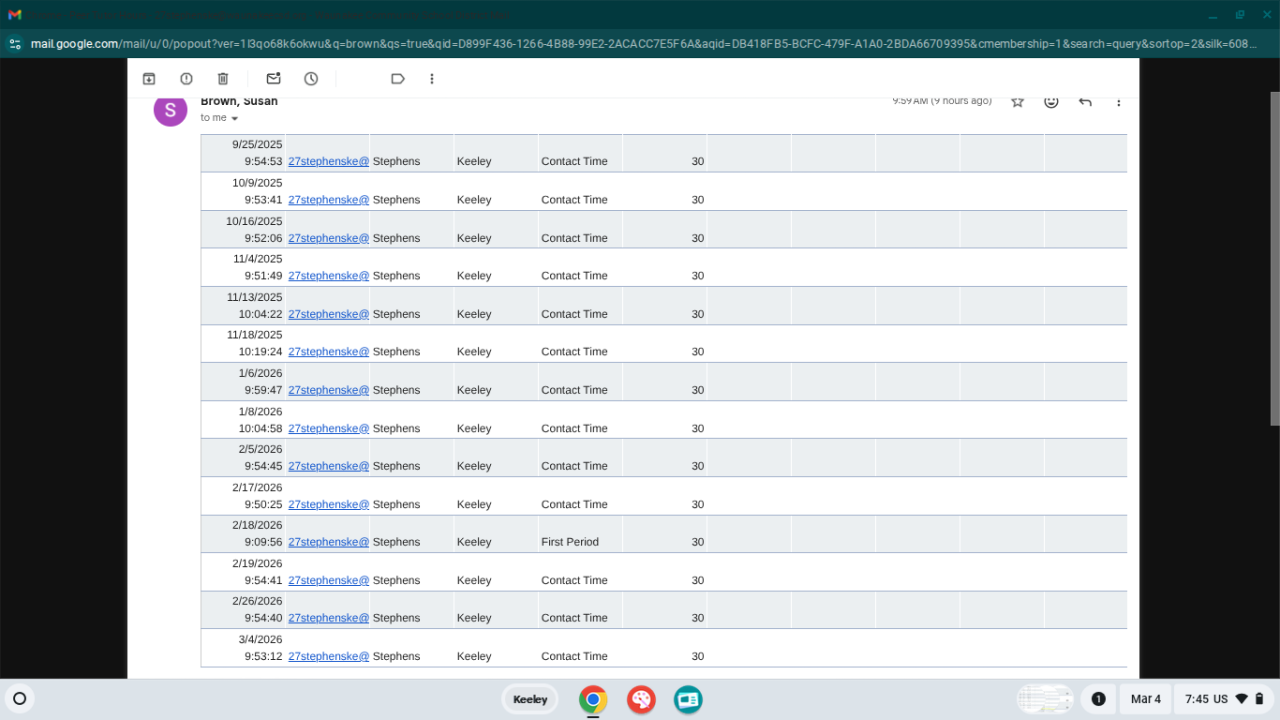
Task: Launch the red paint palette shelf app
Action: (641, 700)
